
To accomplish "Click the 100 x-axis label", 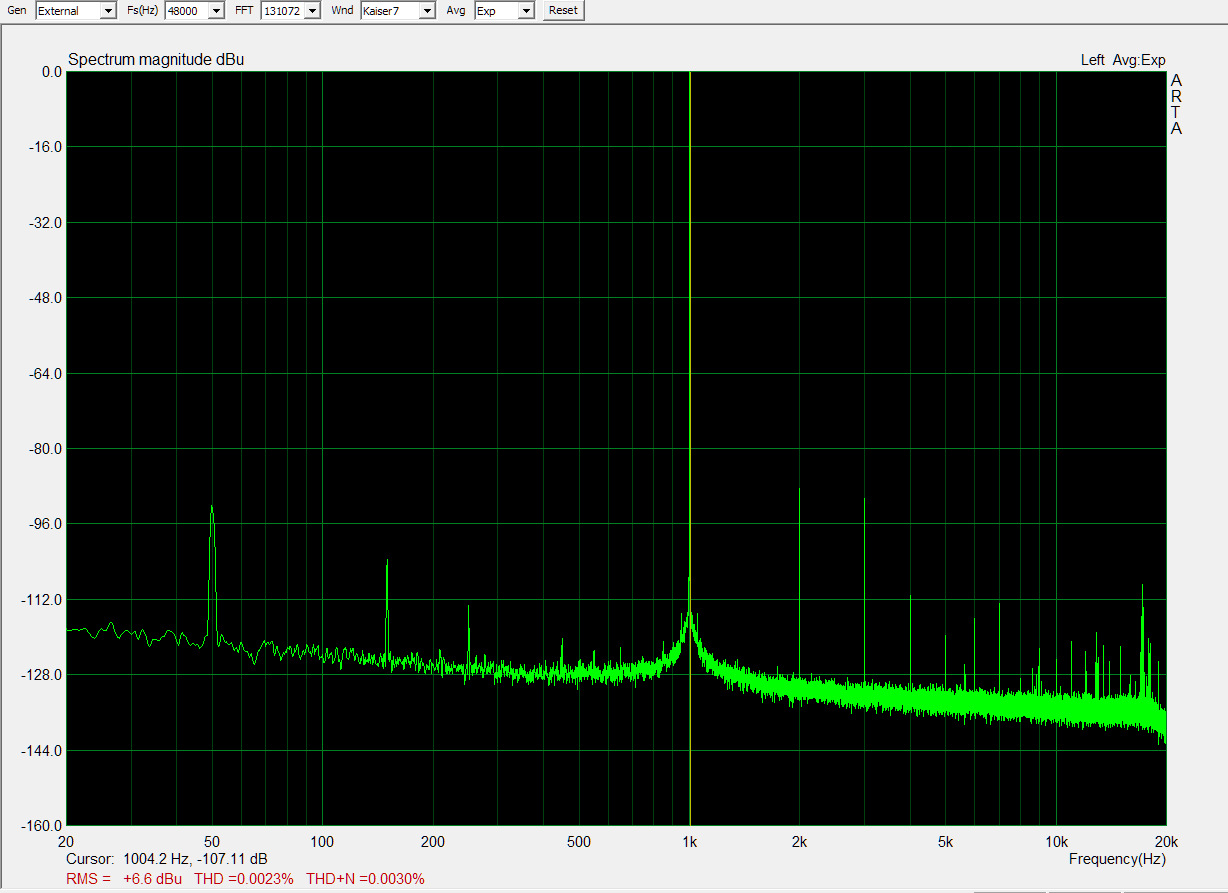I will tap(322, 842).
